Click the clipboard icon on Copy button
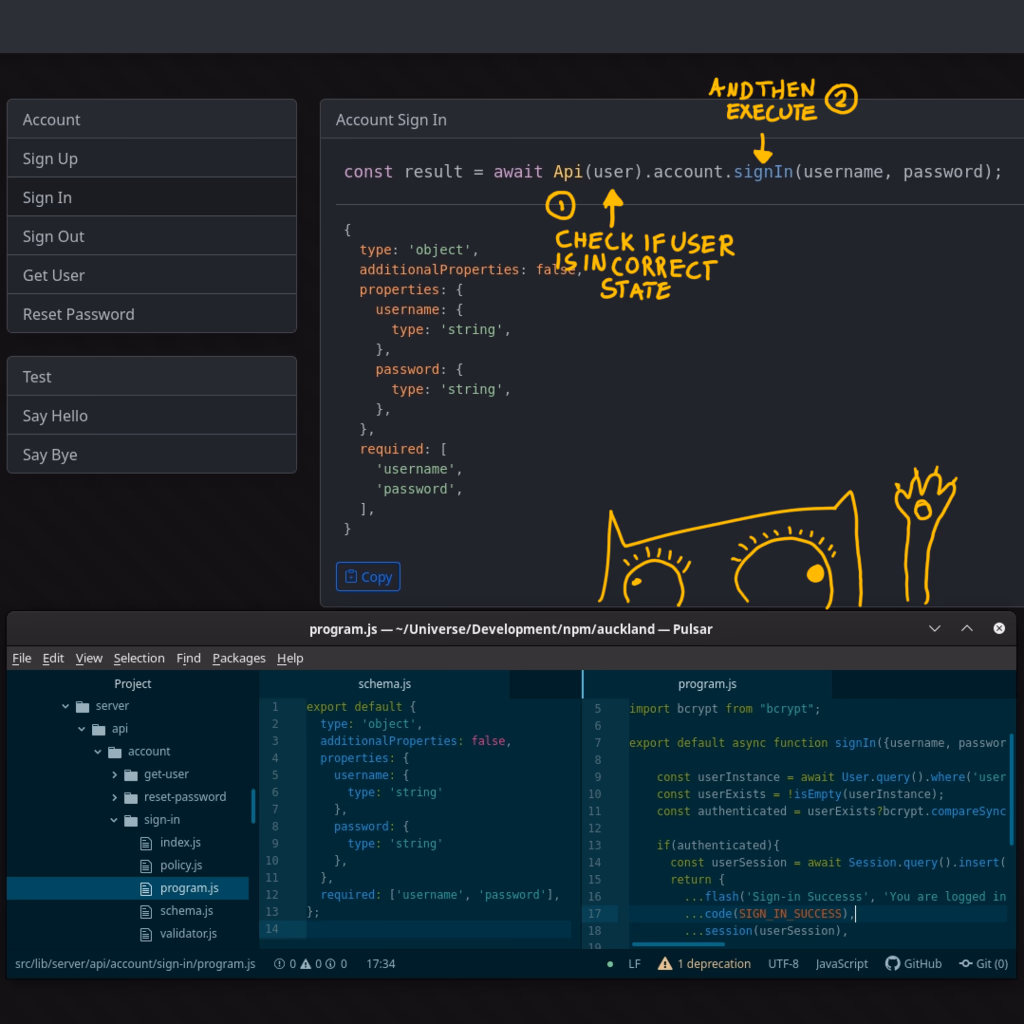Screen dimensions: 1024x1024 pyautogui.click(x=351, y=576)
